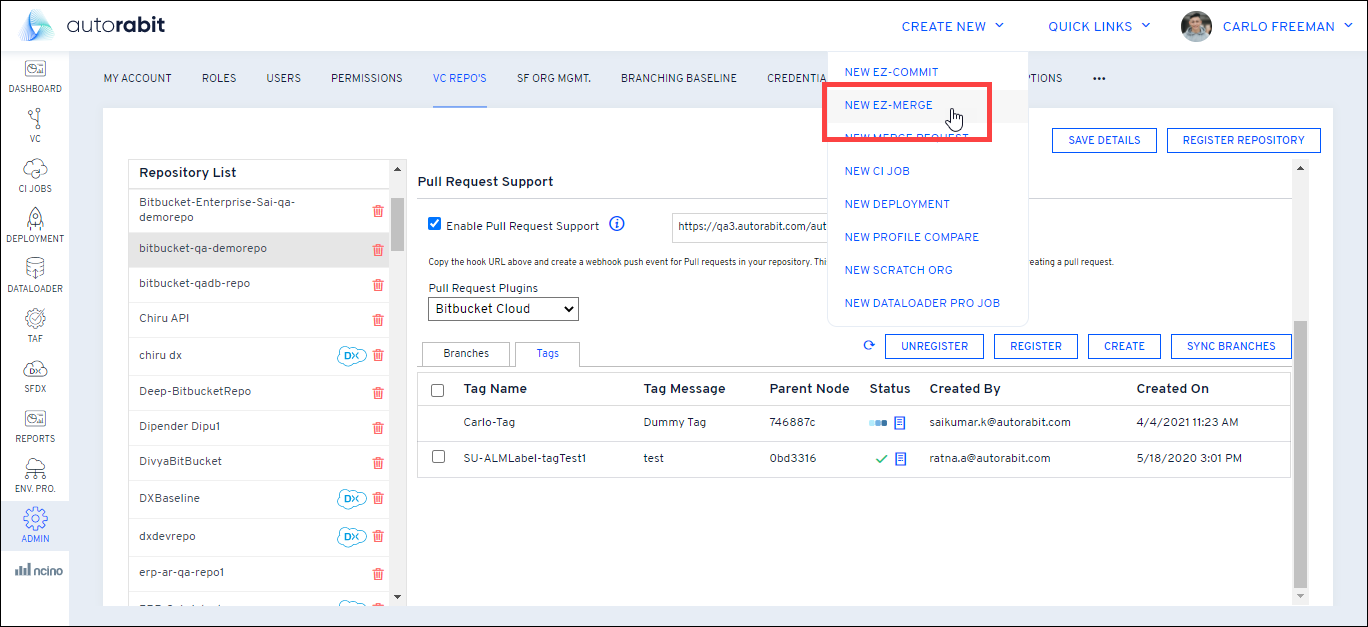
Task: Click the refresh icon beside Unregister
Action: click(869, 346)
